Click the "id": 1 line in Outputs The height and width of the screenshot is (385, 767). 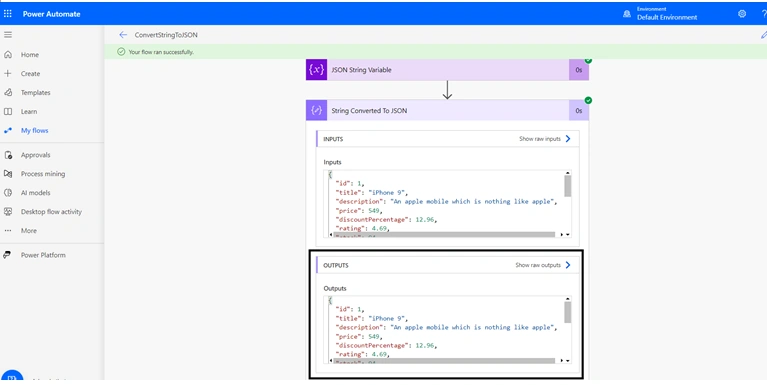[x=350, y=309]
